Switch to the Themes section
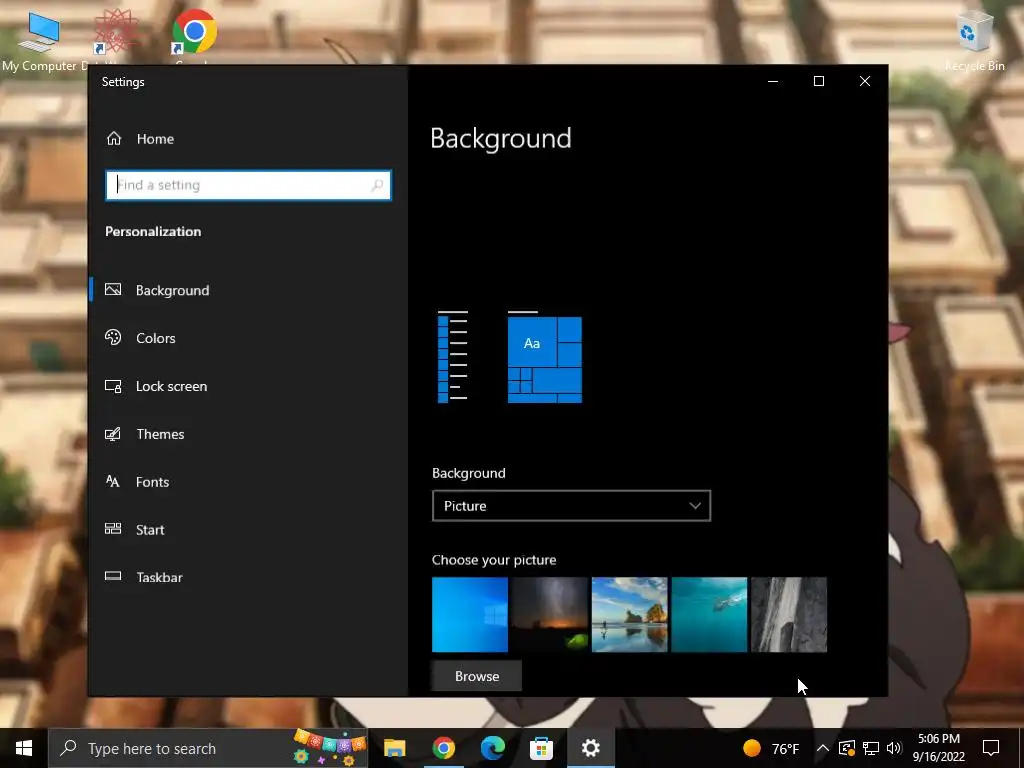Image resolution: width=1024 pixels, height=768 pixels. point(160,434)
